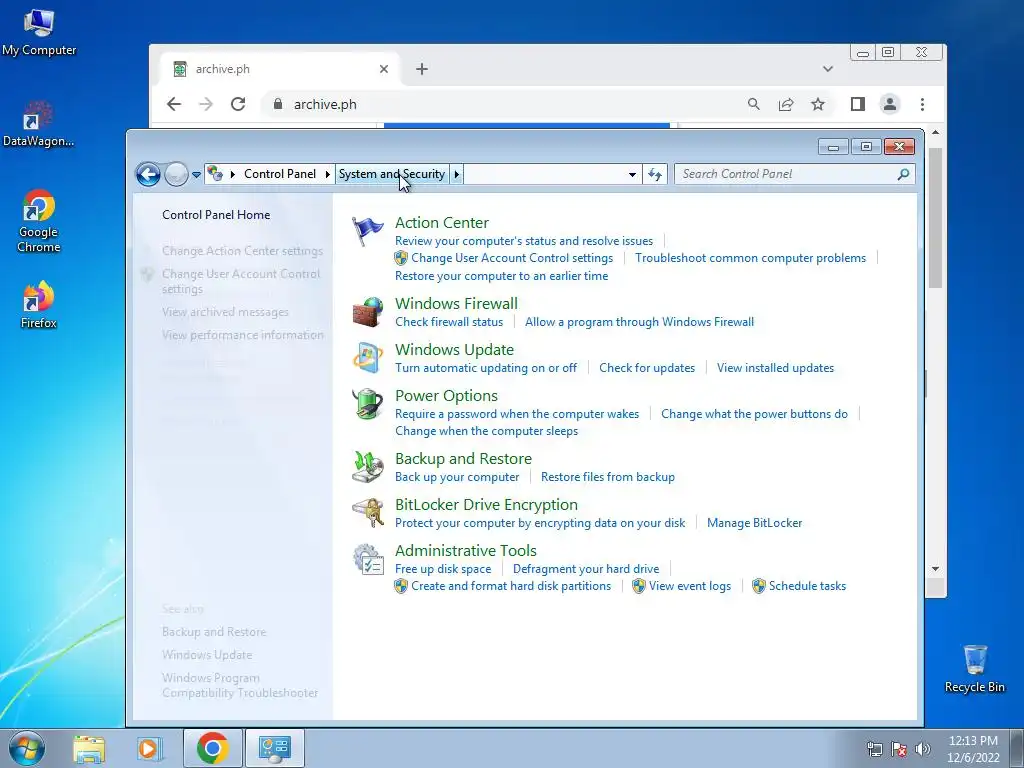
Task: Click Schedule tasks
Action: click(807, 586)
